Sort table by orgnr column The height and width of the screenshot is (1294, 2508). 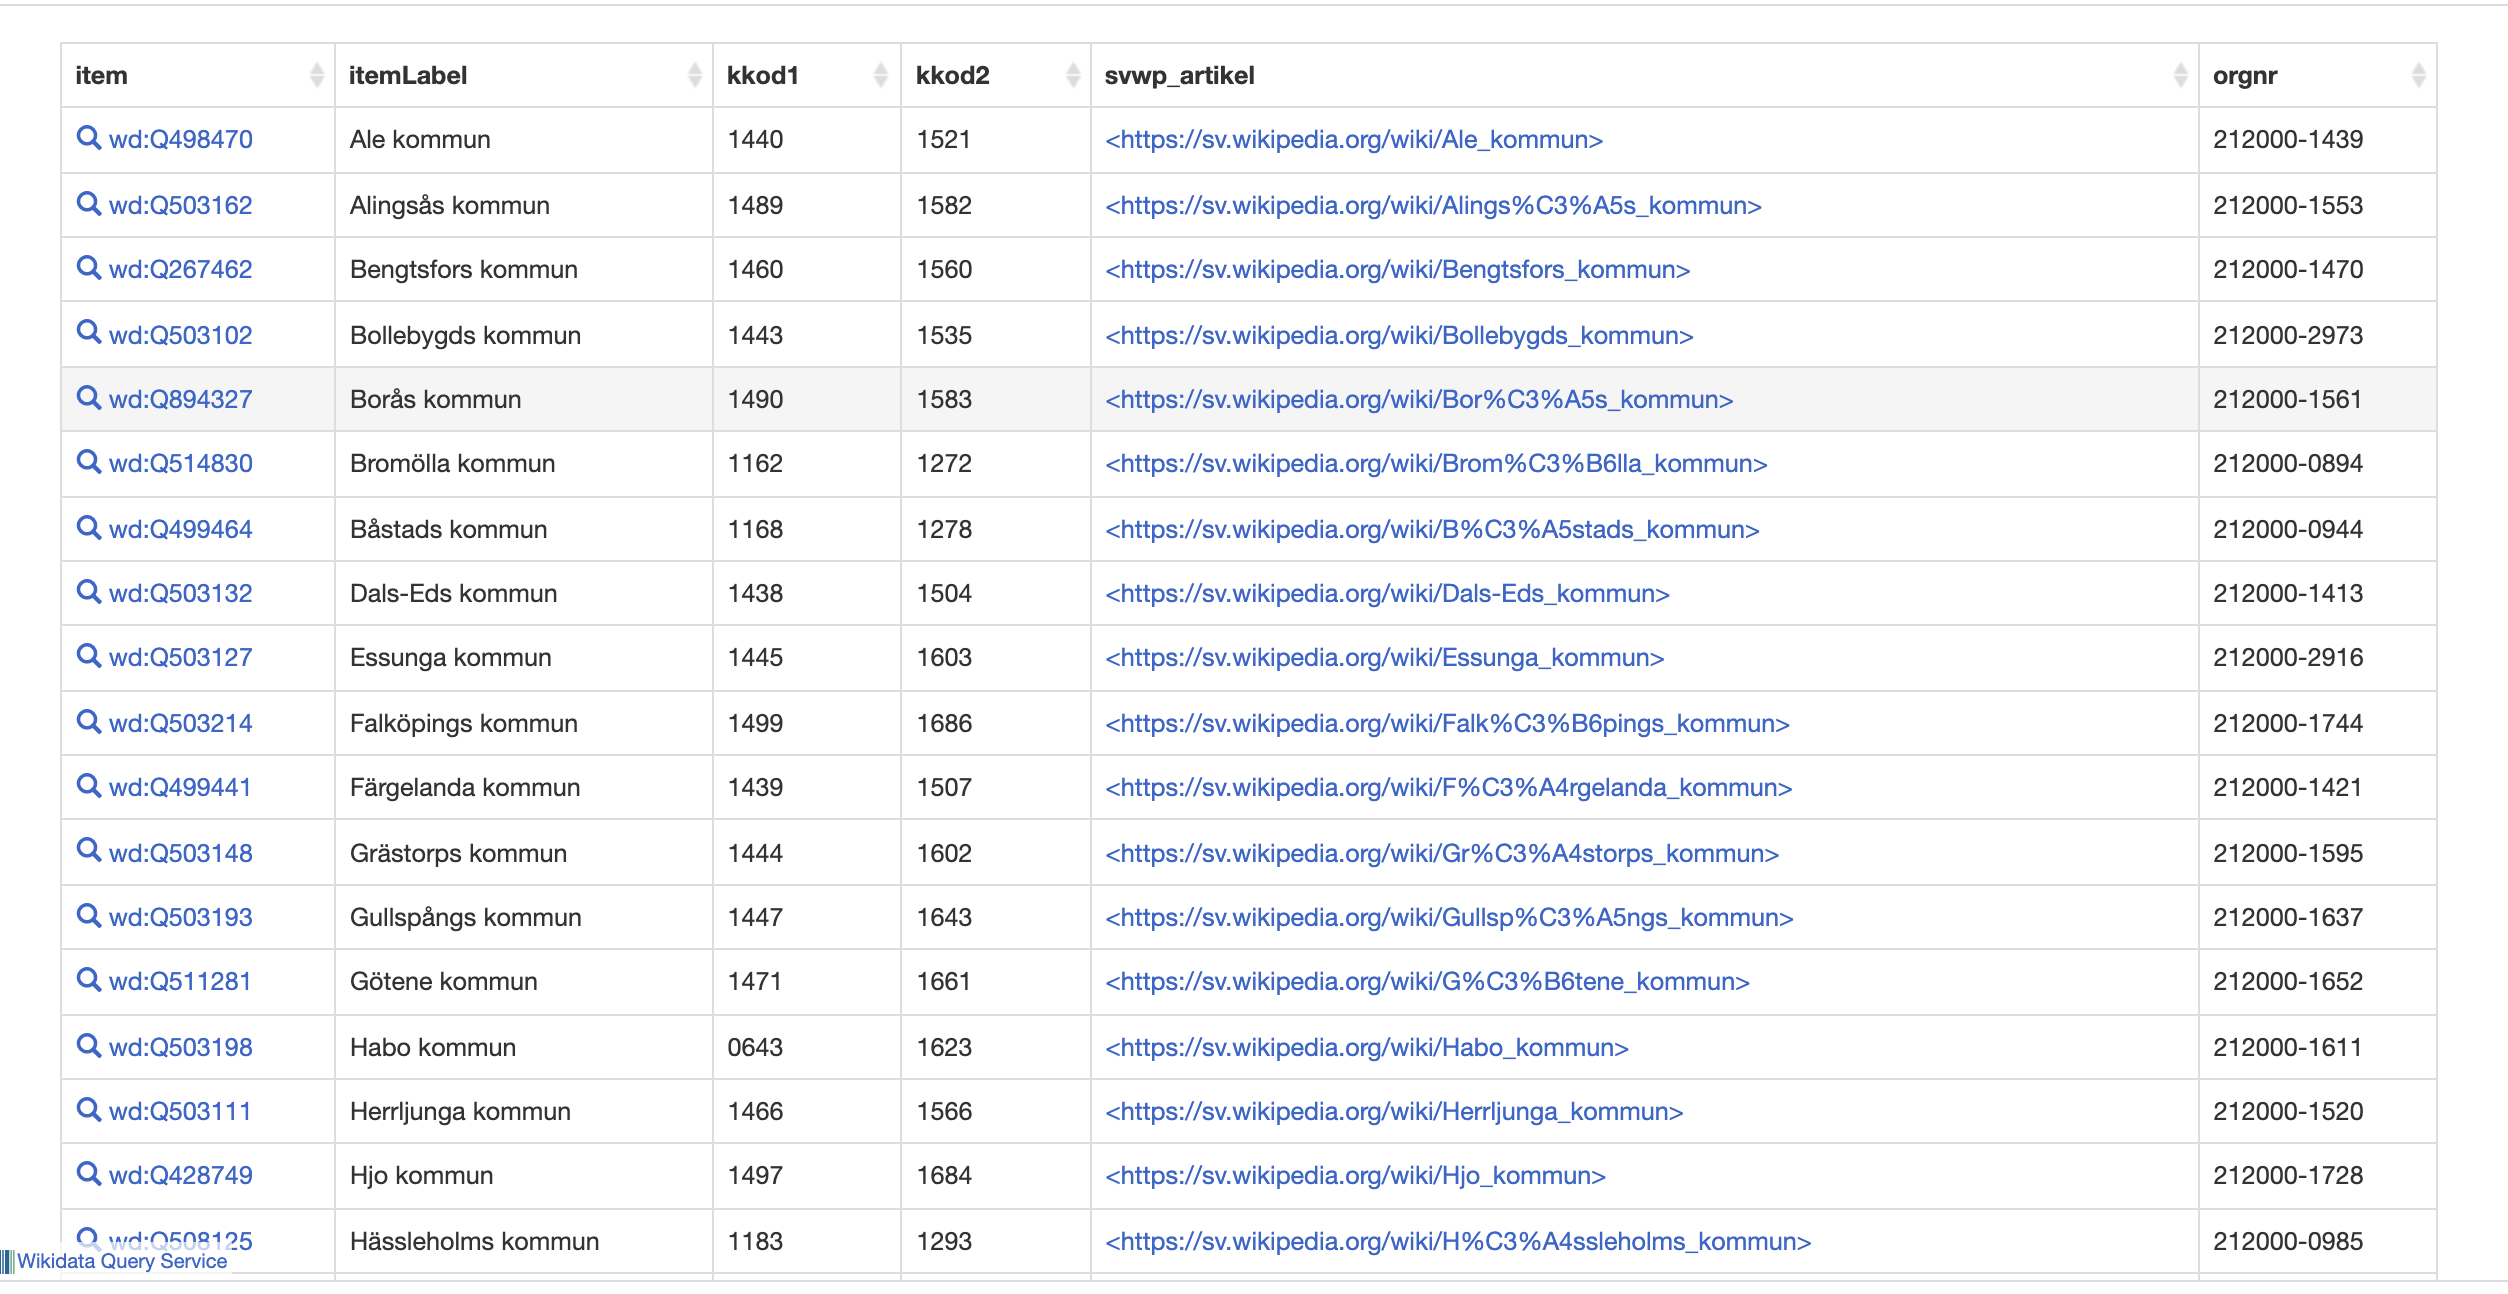pos(2418,75)
